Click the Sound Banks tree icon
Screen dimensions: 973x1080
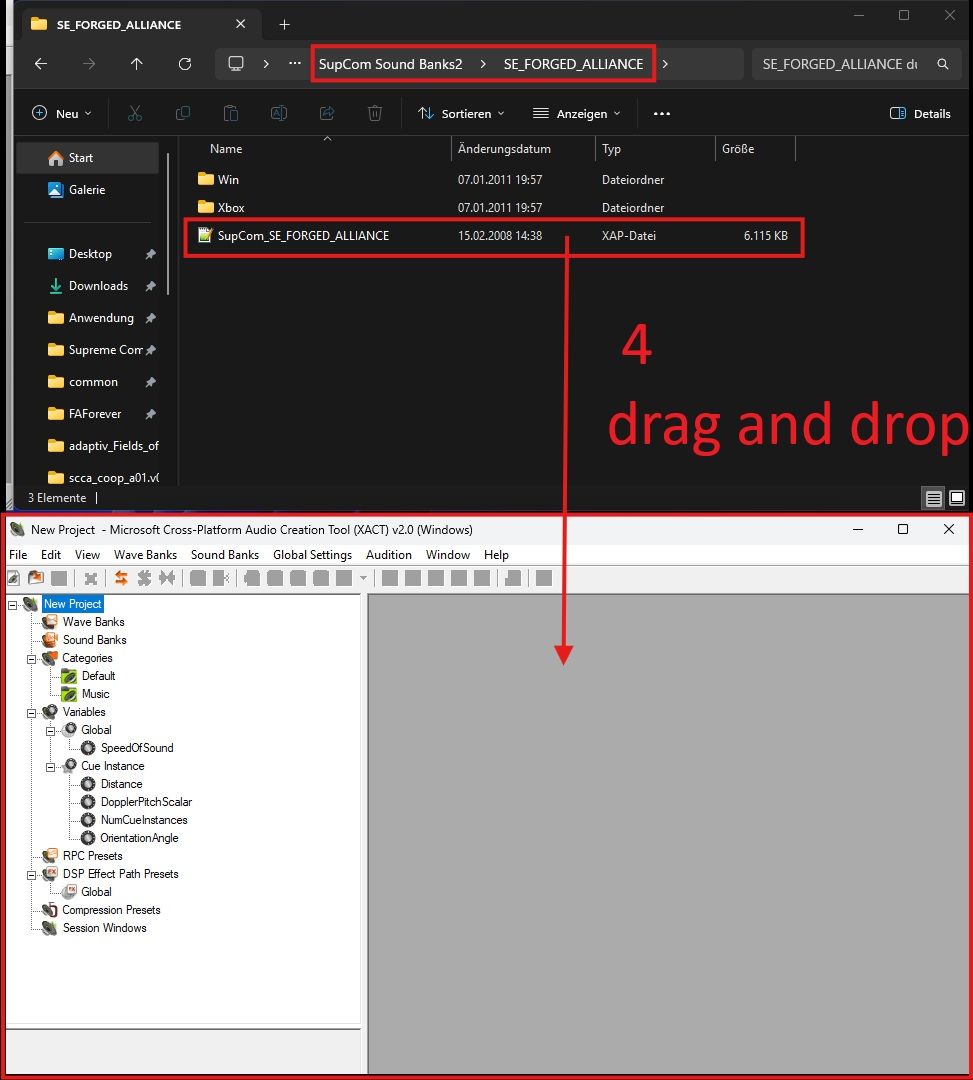(x=50, y=640)
